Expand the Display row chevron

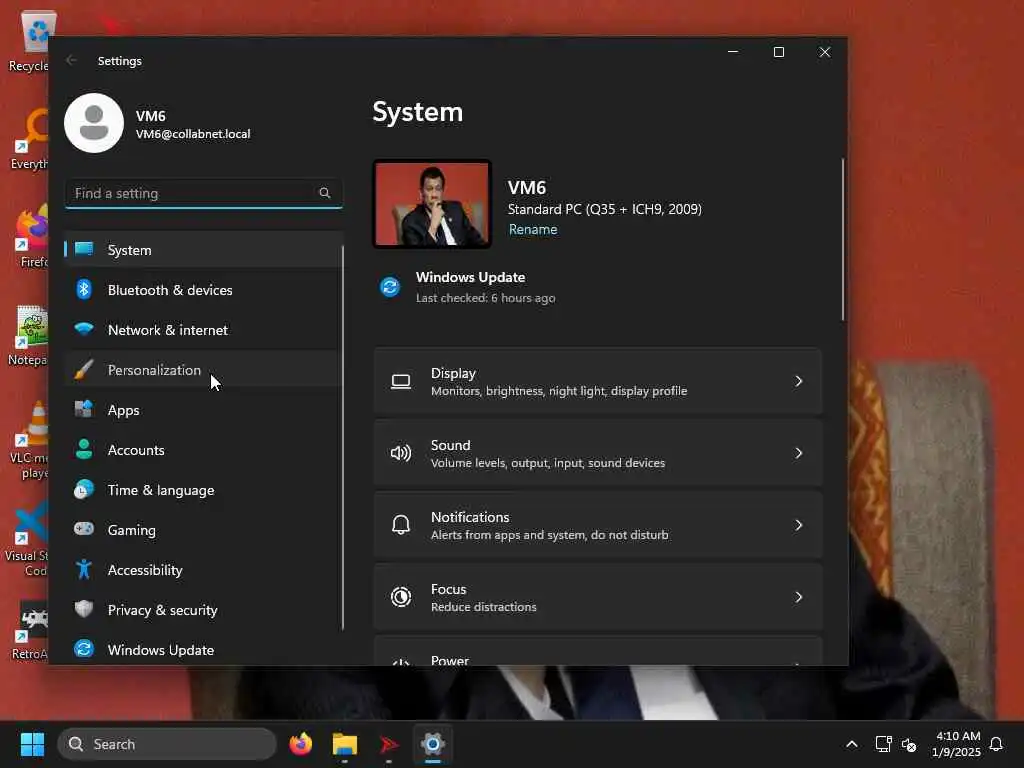point(799,381)
